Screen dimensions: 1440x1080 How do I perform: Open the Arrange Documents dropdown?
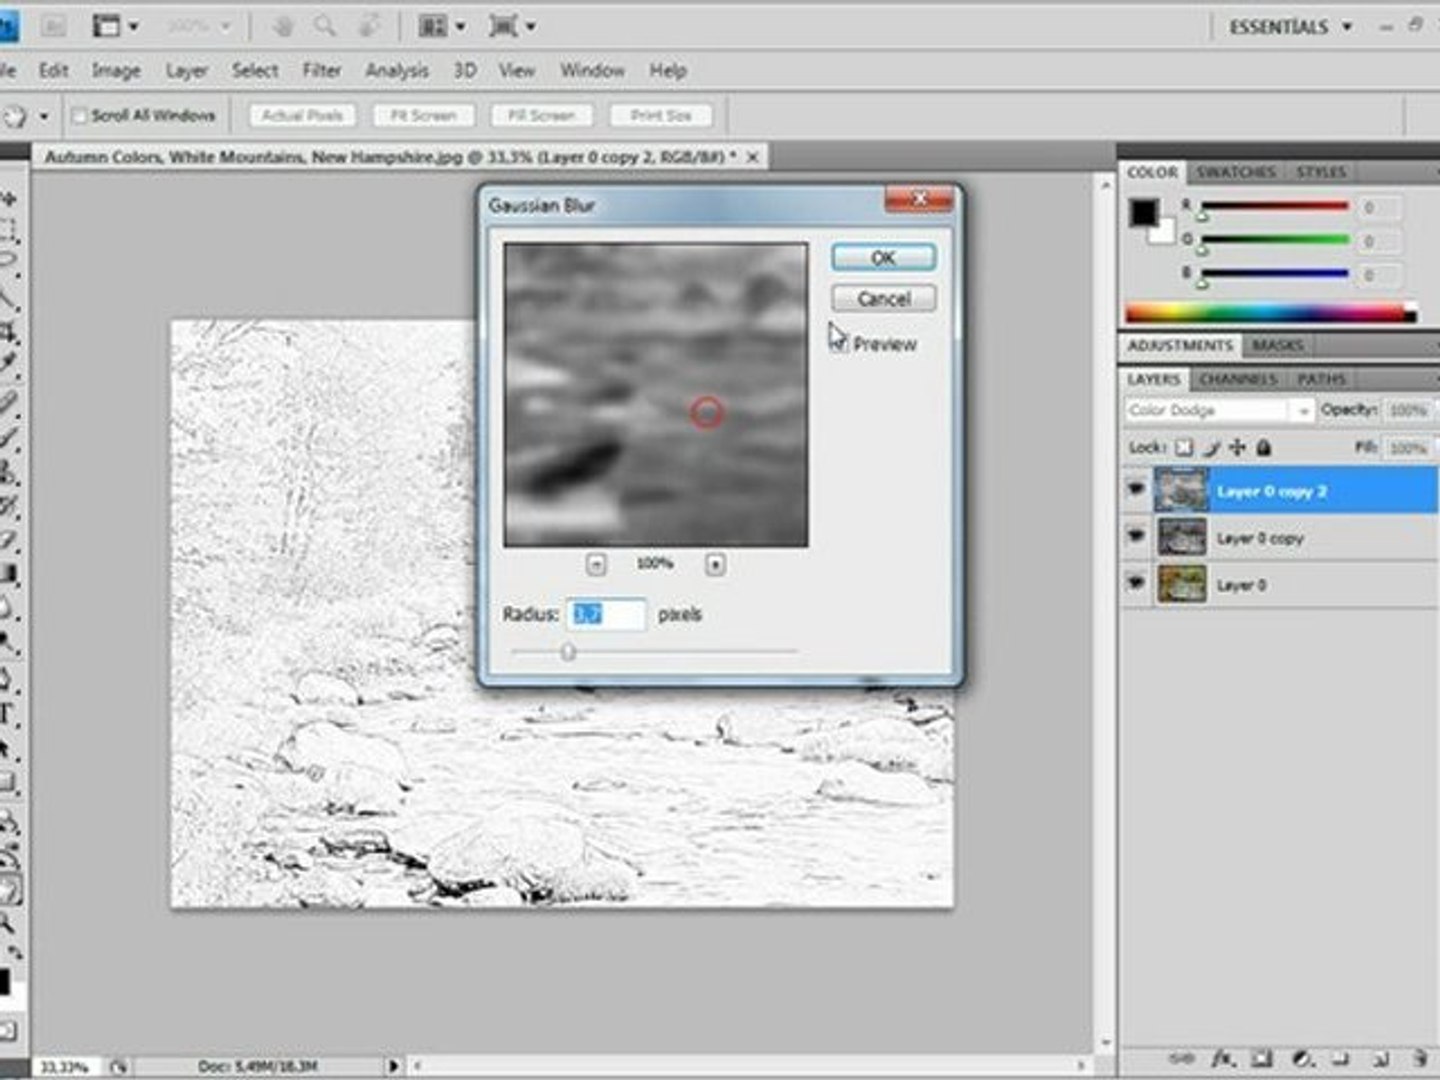[443, 27]
